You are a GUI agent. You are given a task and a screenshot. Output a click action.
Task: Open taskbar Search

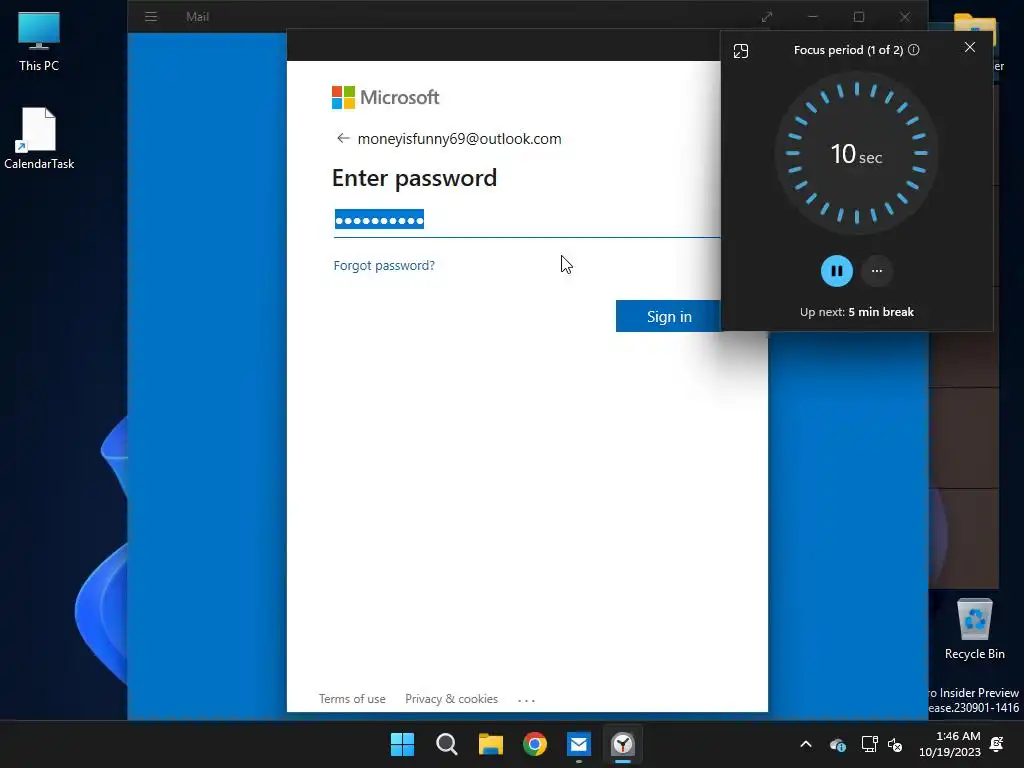[x=447, y=744]
